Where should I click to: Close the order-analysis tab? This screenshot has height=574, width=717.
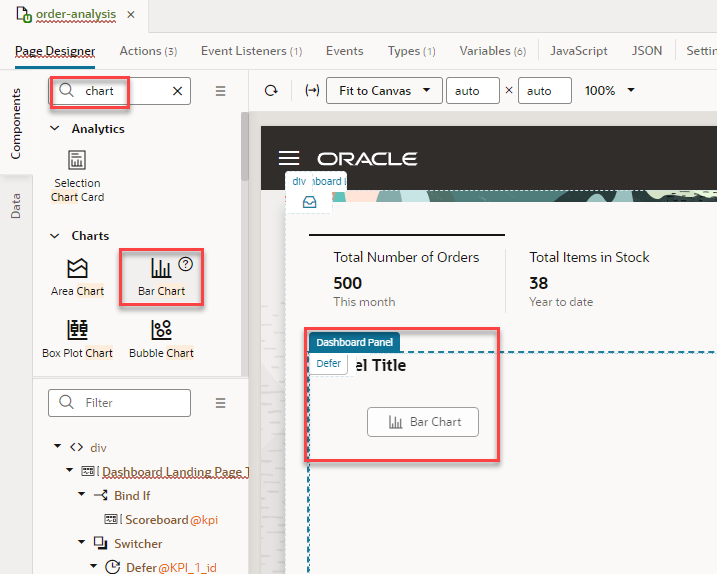[x=131, y=15]
